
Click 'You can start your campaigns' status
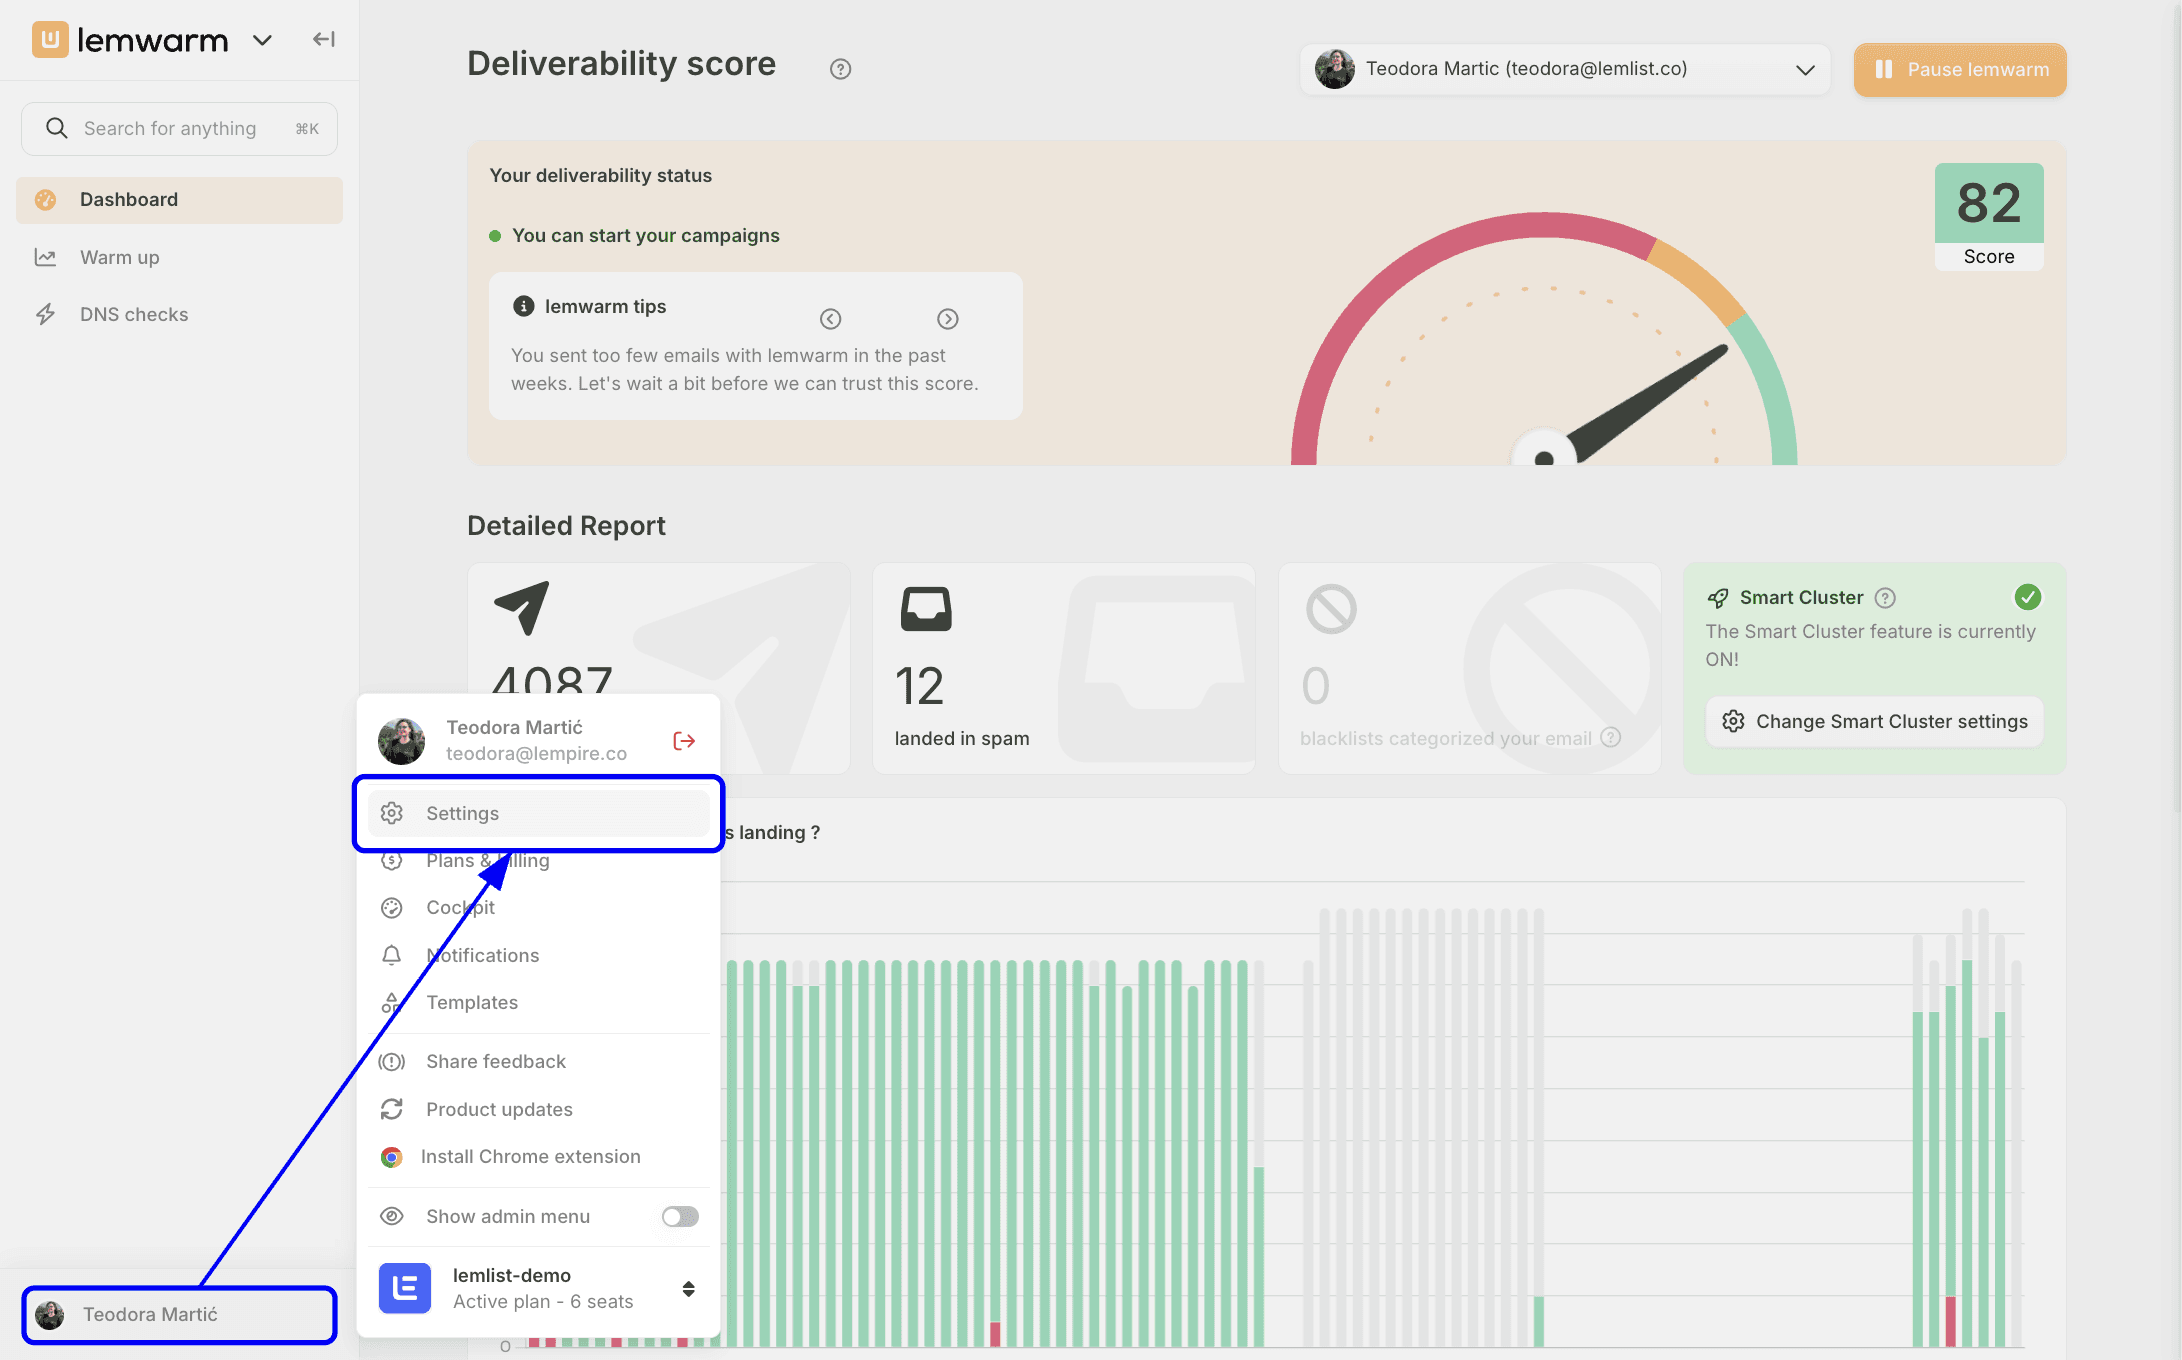[x=645, y=235]
